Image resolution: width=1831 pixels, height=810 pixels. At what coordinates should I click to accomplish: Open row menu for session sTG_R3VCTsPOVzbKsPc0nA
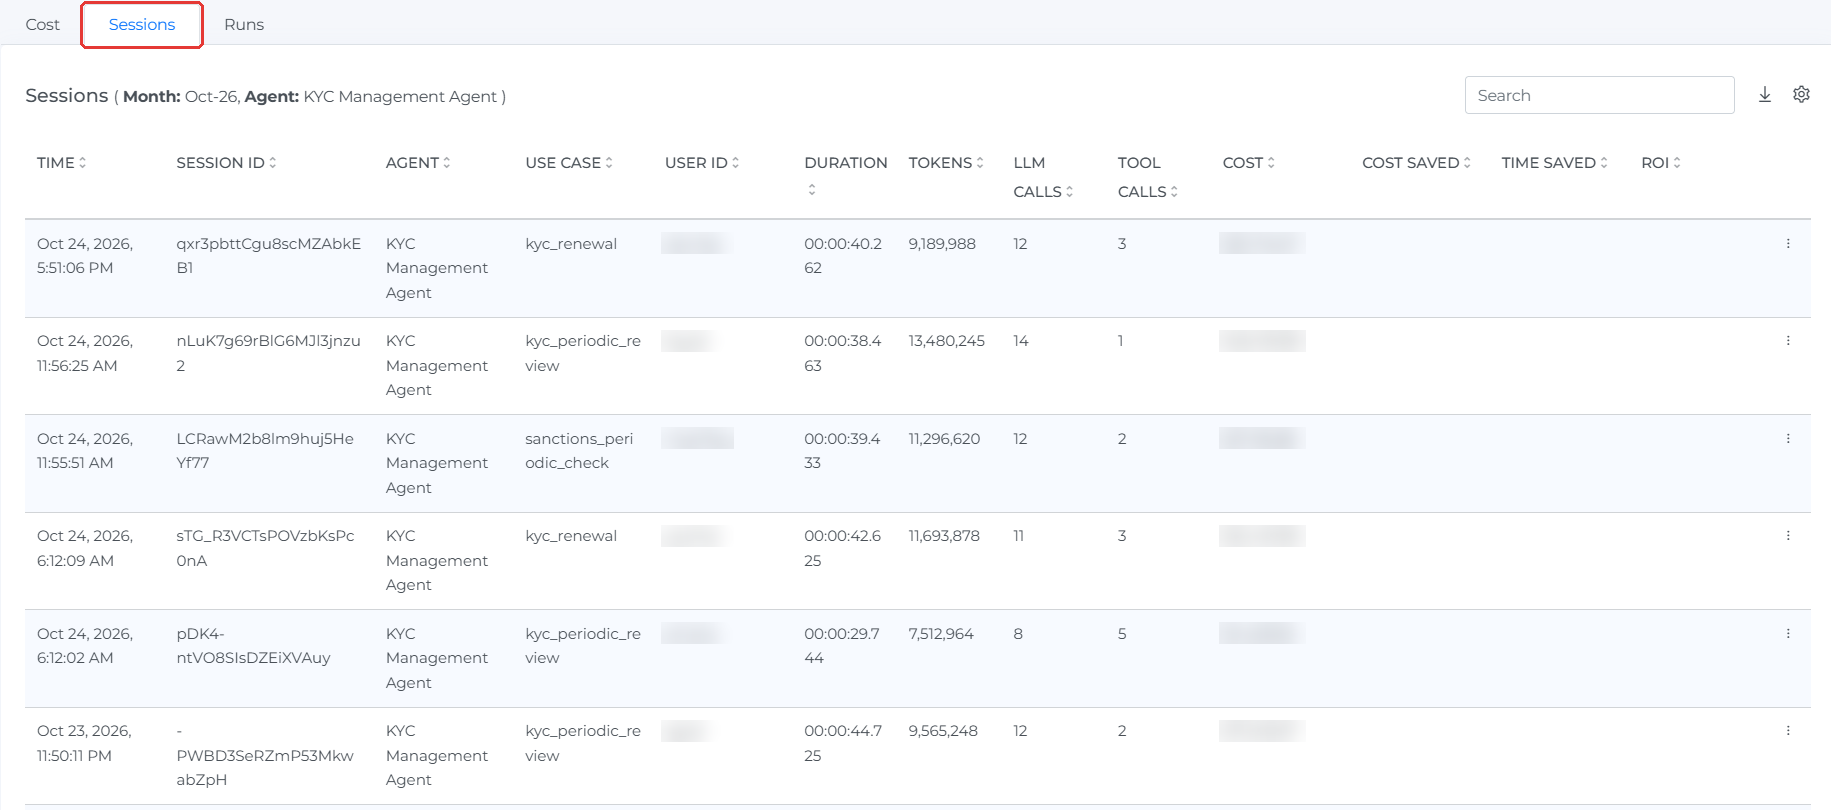(1788, 536)
